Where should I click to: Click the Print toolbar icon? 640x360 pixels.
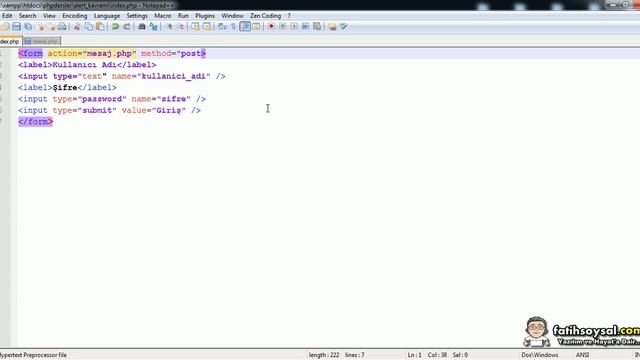point(62,27)
